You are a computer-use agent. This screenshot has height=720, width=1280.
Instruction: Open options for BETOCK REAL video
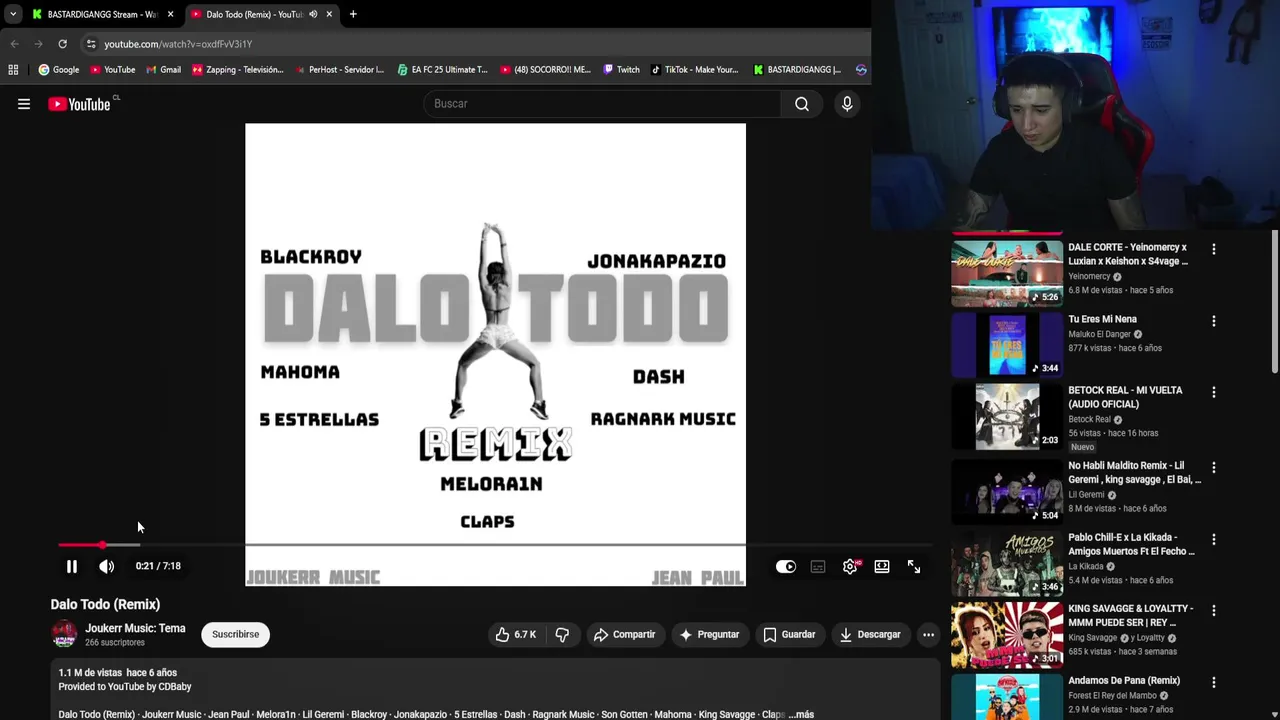pyautogui.click(x=1214, y=393)
